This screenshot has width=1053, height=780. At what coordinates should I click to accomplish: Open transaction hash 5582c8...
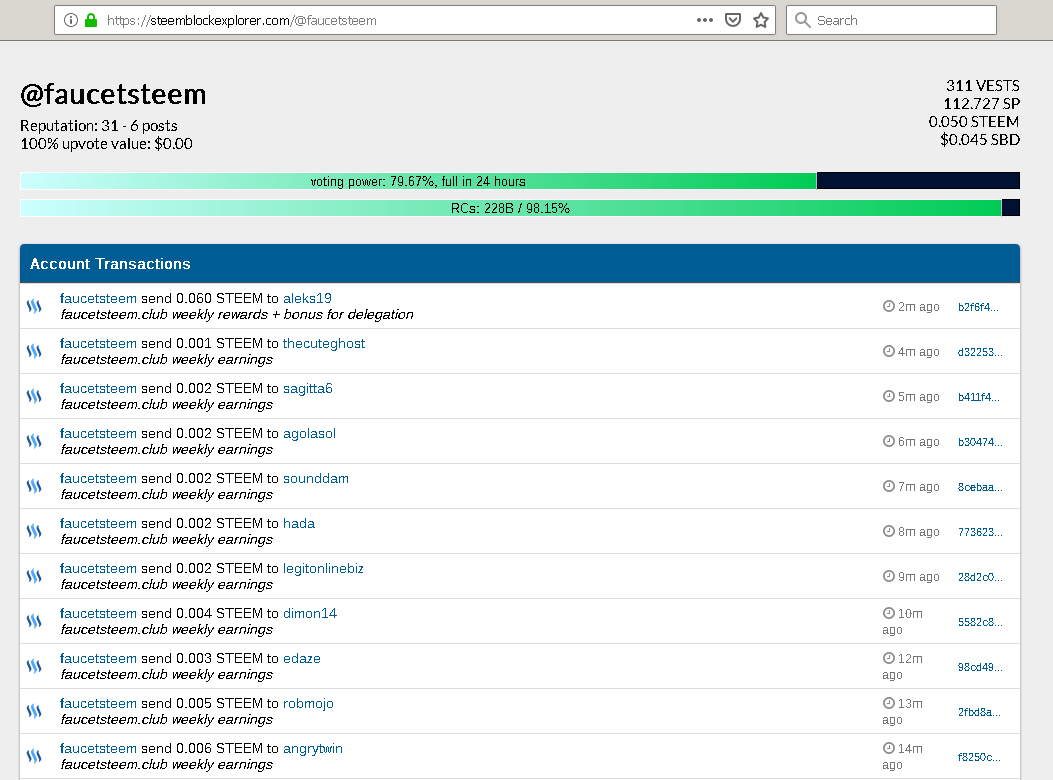click(x=980, y=622)
